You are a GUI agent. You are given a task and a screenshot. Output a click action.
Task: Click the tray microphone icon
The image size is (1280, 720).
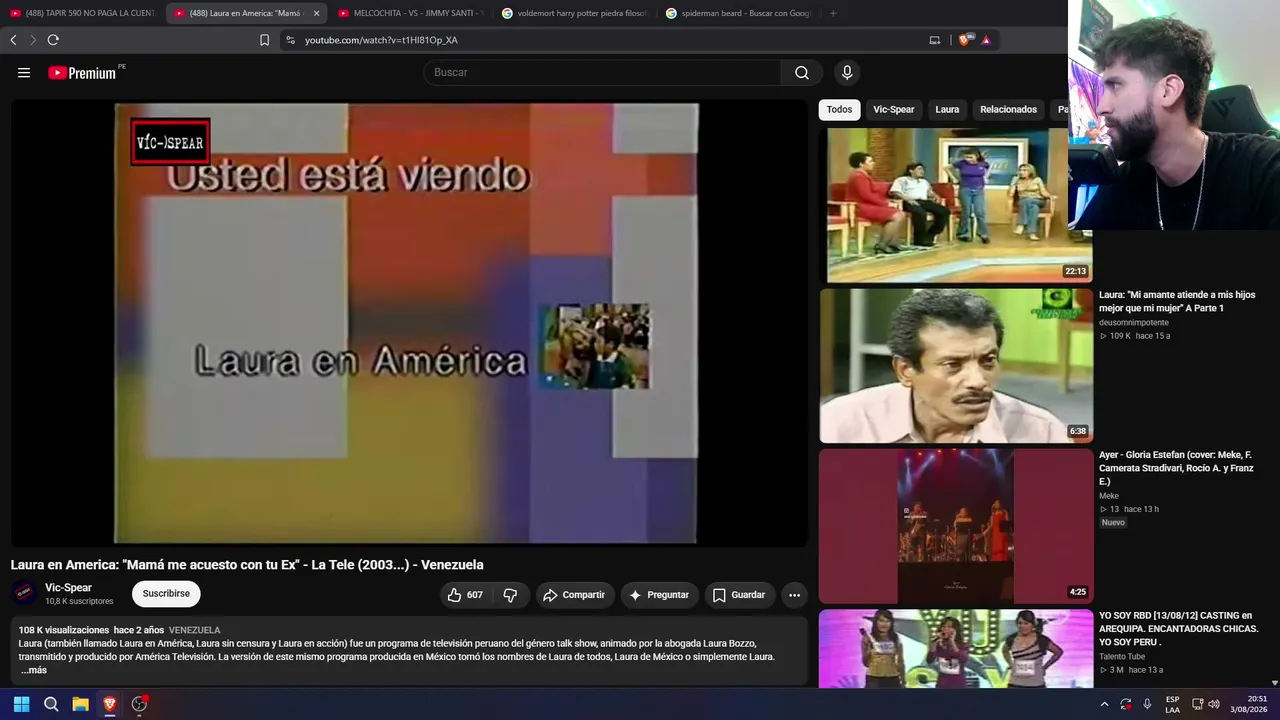pyautogui.click(x=1147, y=704)
